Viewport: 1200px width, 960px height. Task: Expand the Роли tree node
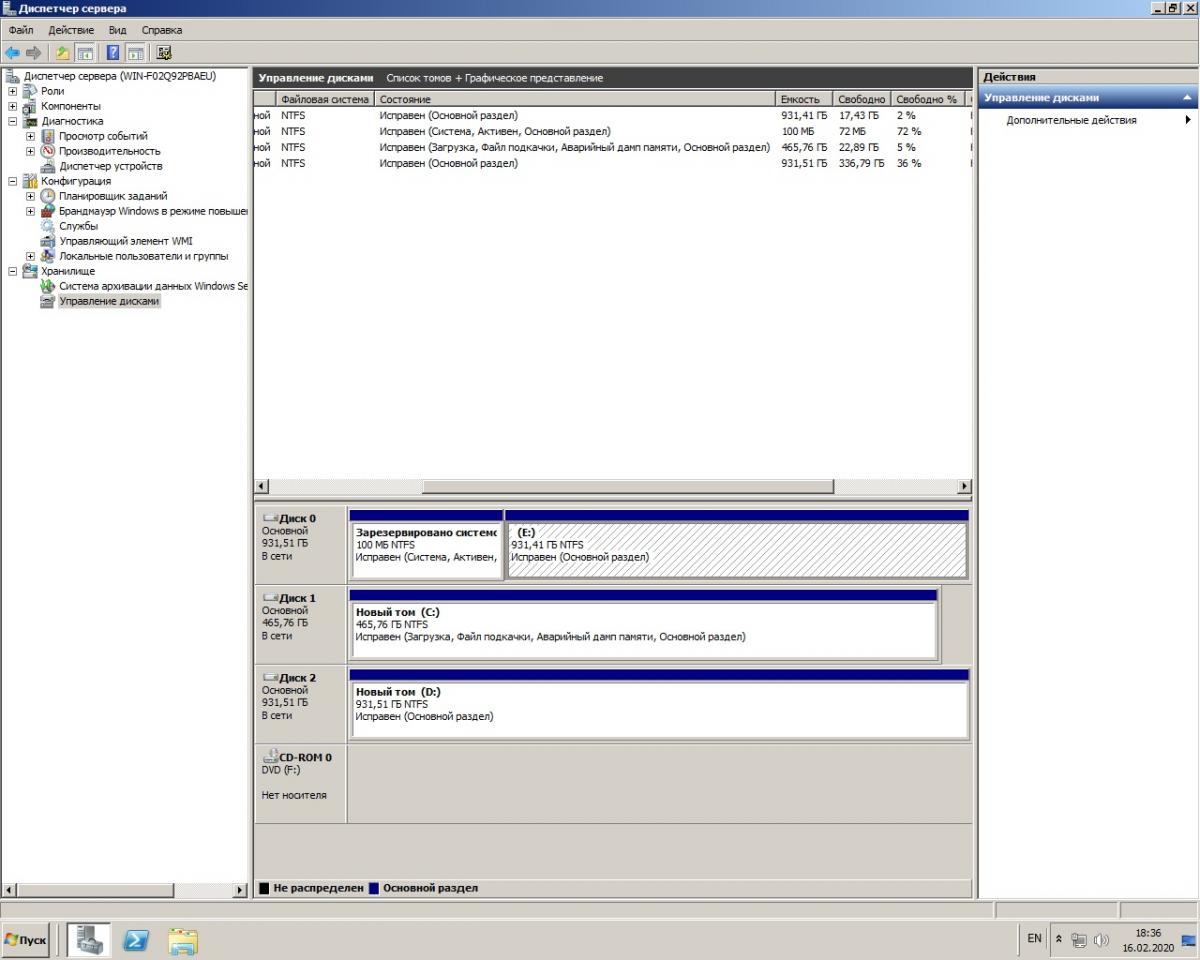(x=13, y=91)
